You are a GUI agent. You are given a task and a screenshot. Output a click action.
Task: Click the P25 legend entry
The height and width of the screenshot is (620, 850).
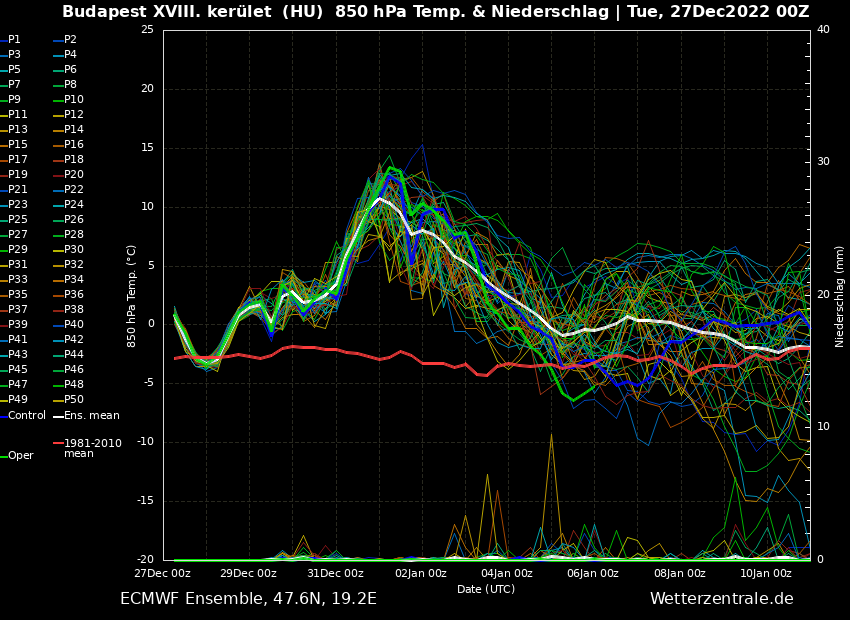(17, 219)
